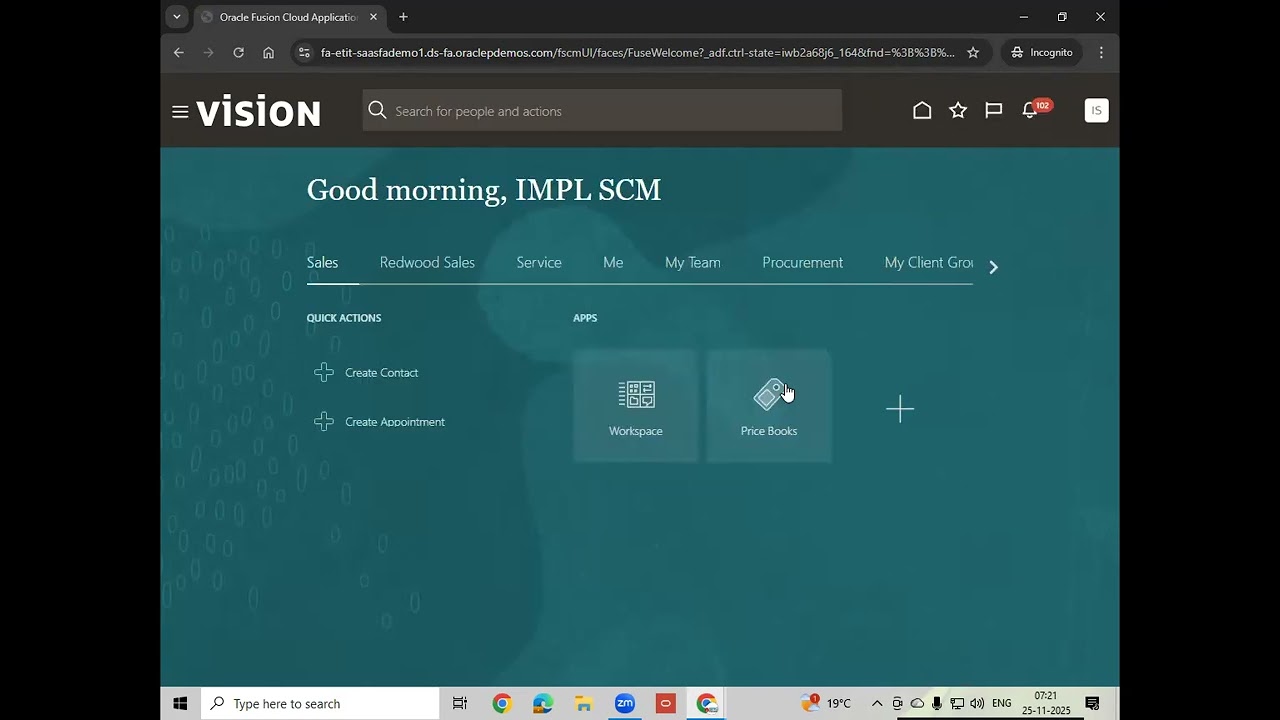
Task: View site information icon in address bar
Action: (x=305, y=53)
